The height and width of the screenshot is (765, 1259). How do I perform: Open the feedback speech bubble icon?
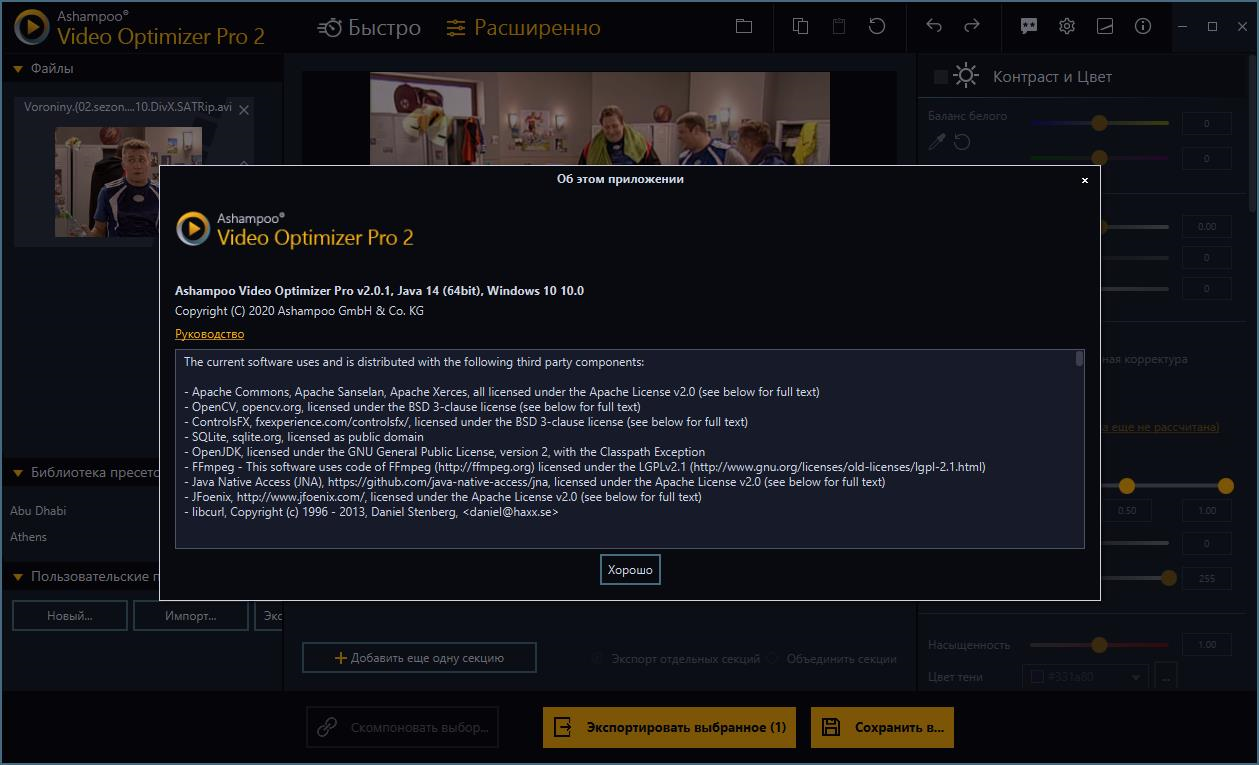1029,27
